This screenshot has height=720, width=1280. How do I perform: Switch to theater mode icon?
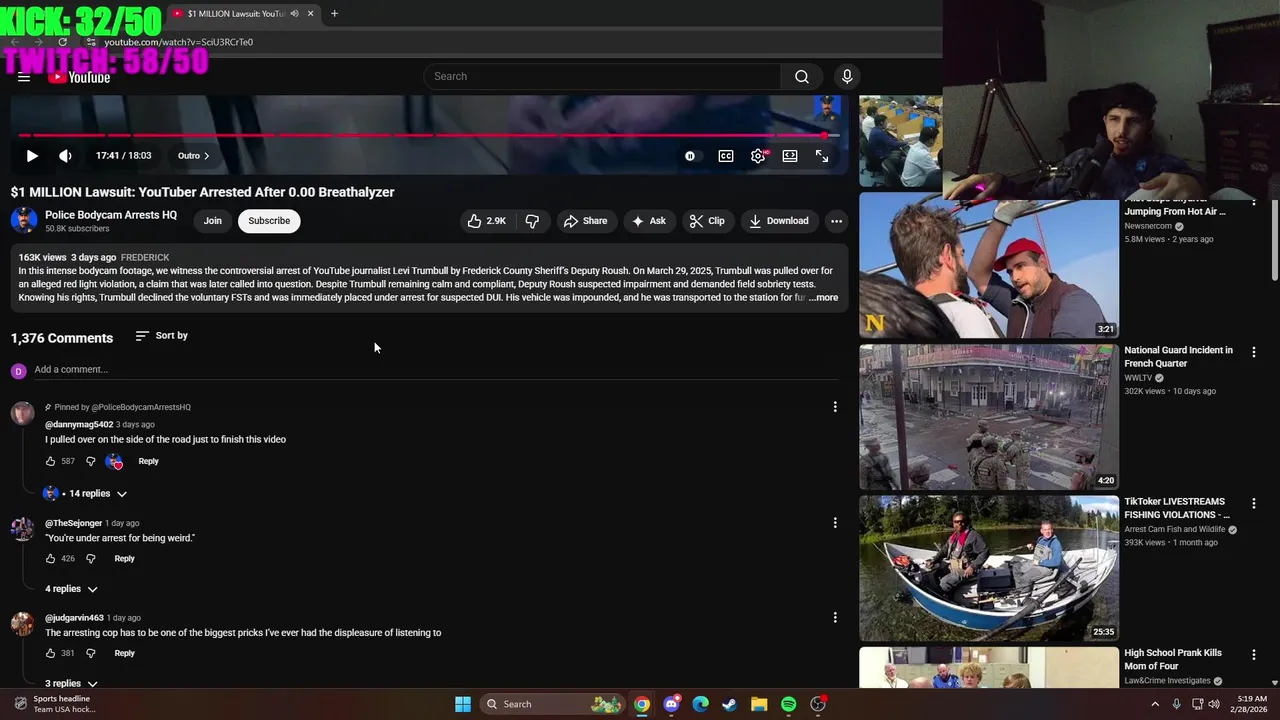point(790,156)
